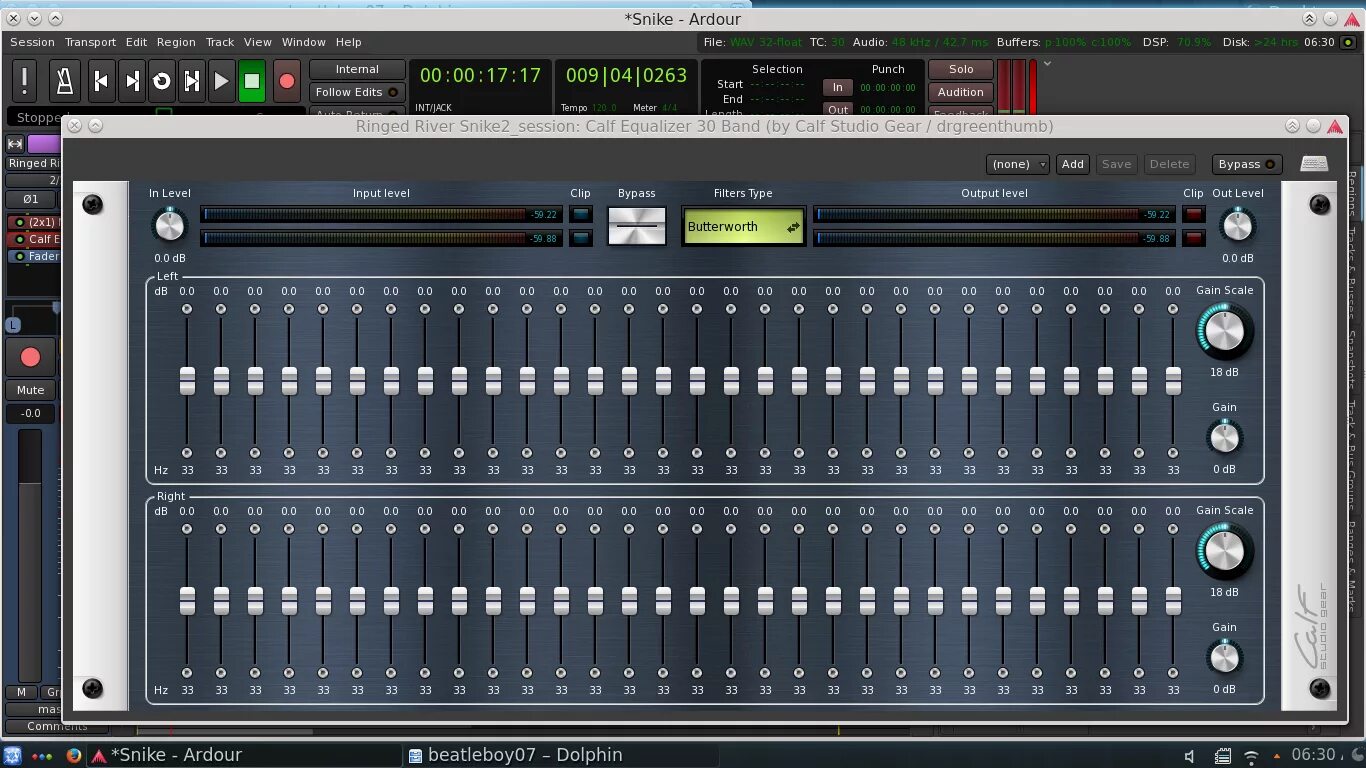The width and height of the screenshot is (1366, 768).
Task: Click the Add preset button
Action: pyautogui.click(x=1073, y=164)
